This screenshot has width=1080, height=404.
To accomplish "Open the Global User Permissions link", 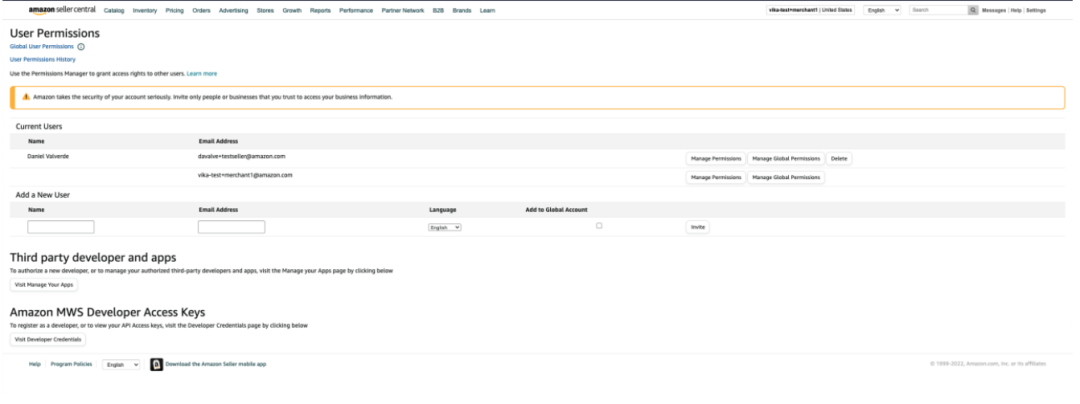I will tap(41, 47).
